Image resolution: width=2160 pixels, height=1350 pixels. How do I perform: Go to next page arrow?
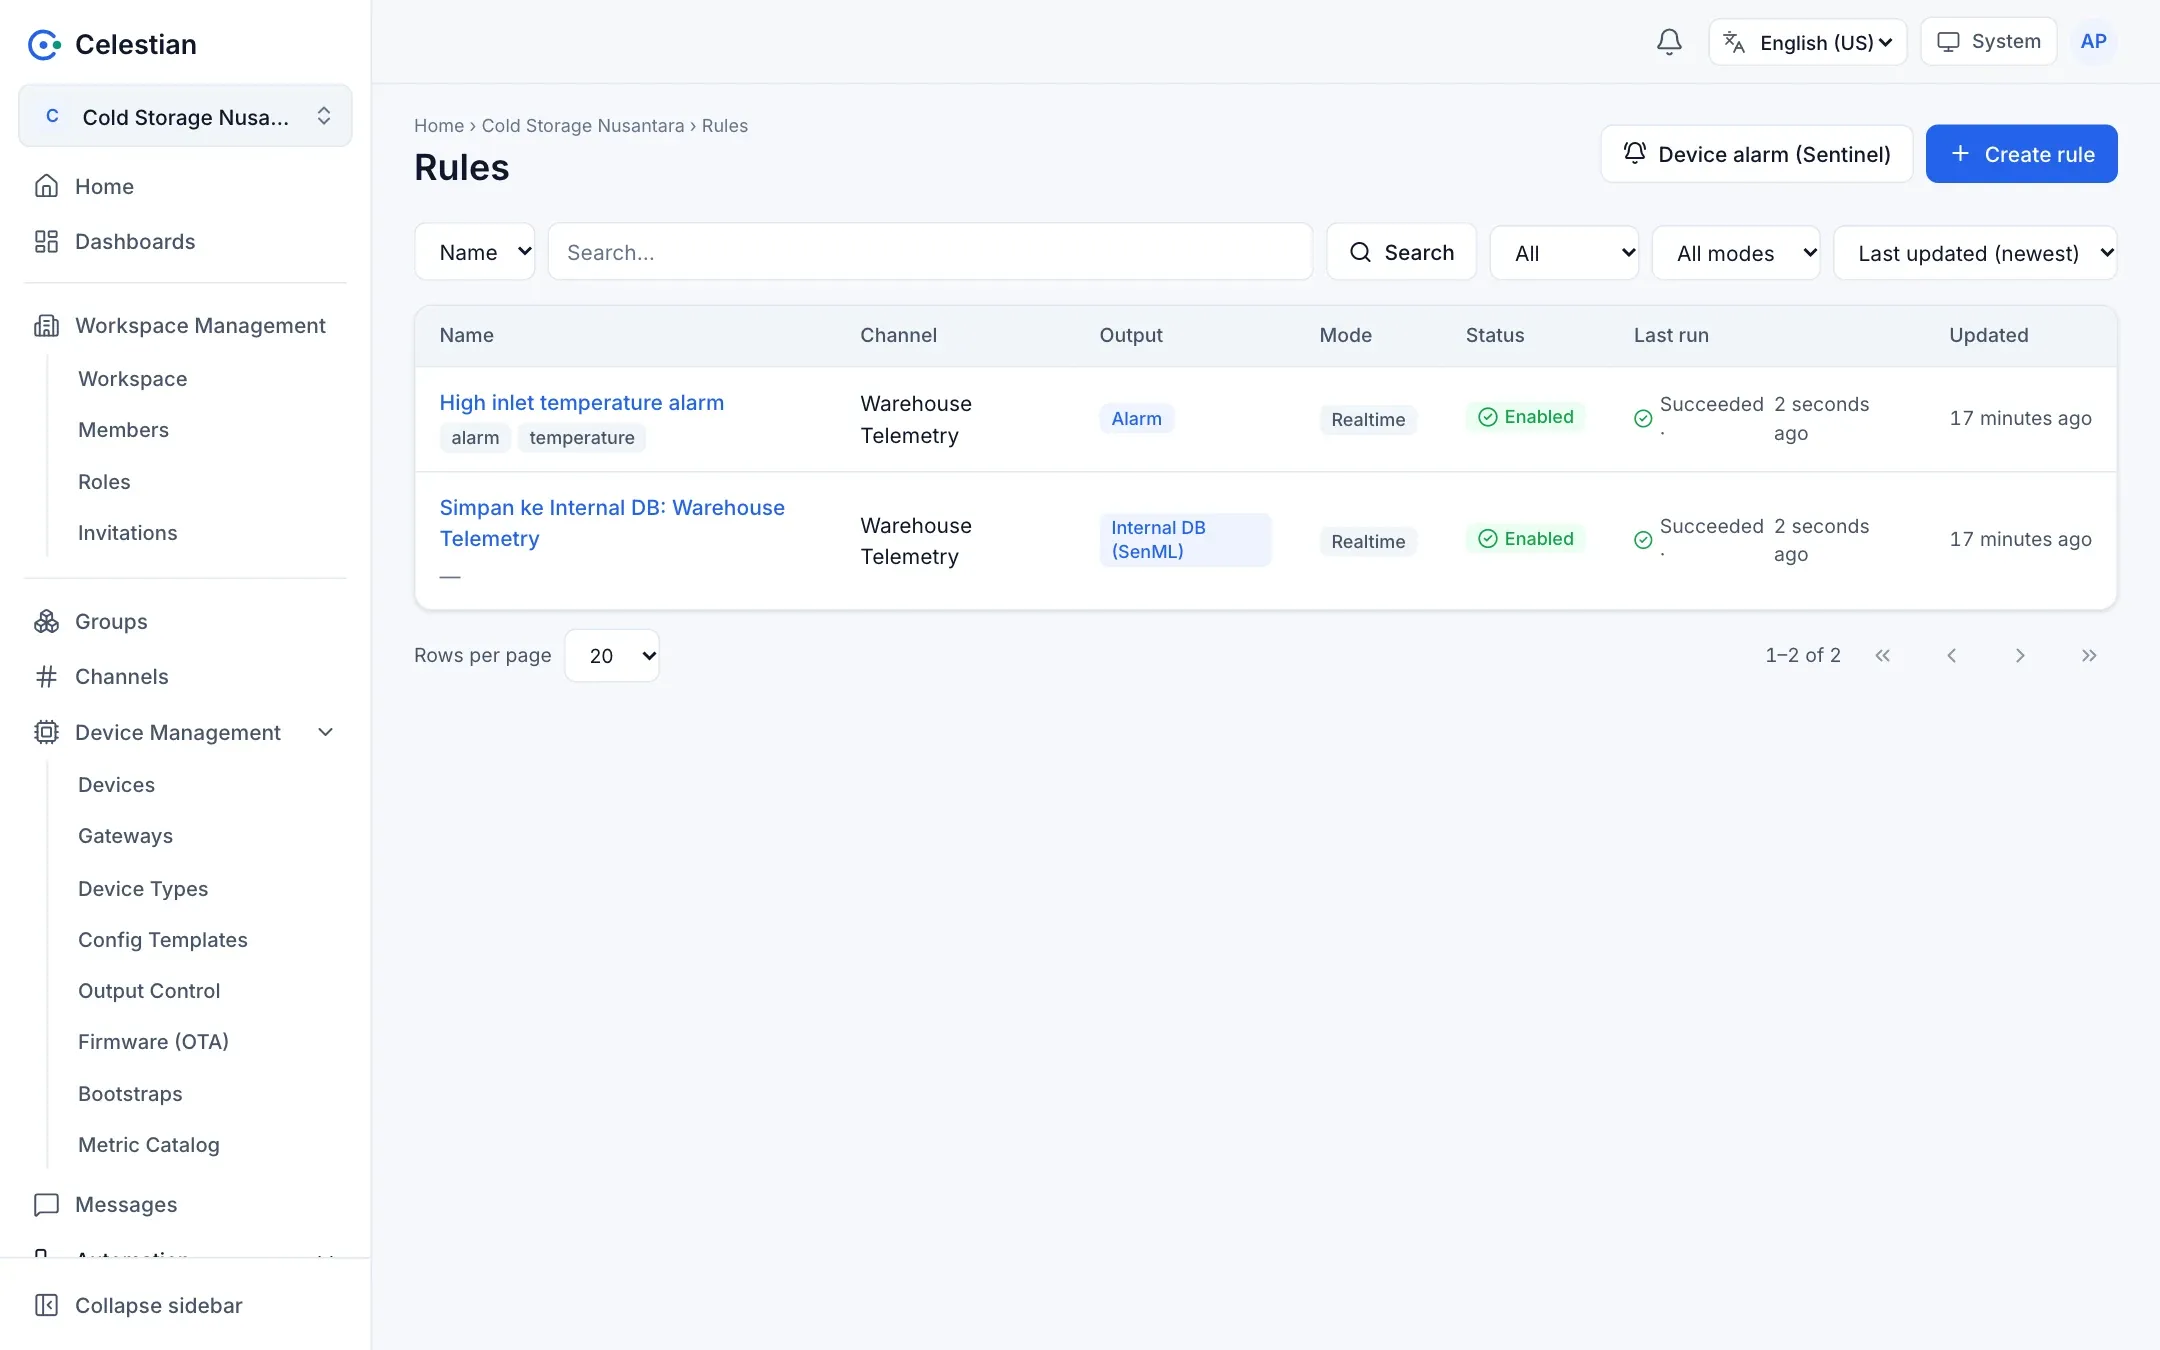coord(2020,656)
